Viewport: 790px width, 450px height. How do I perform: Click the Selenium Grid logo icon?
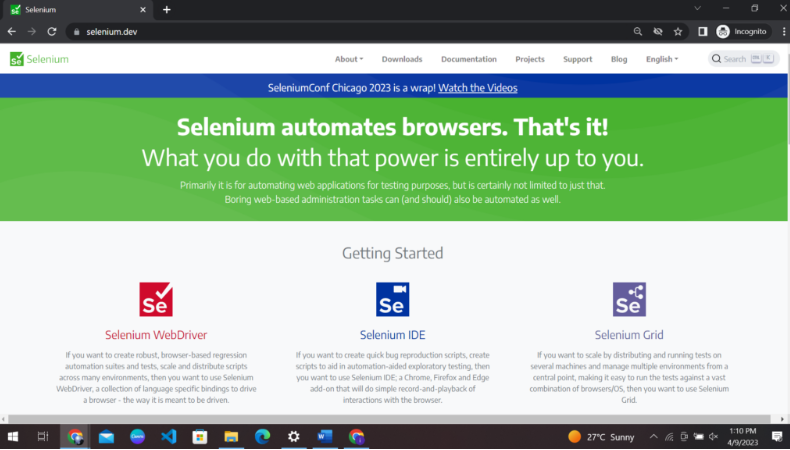[x=629, y=299]
